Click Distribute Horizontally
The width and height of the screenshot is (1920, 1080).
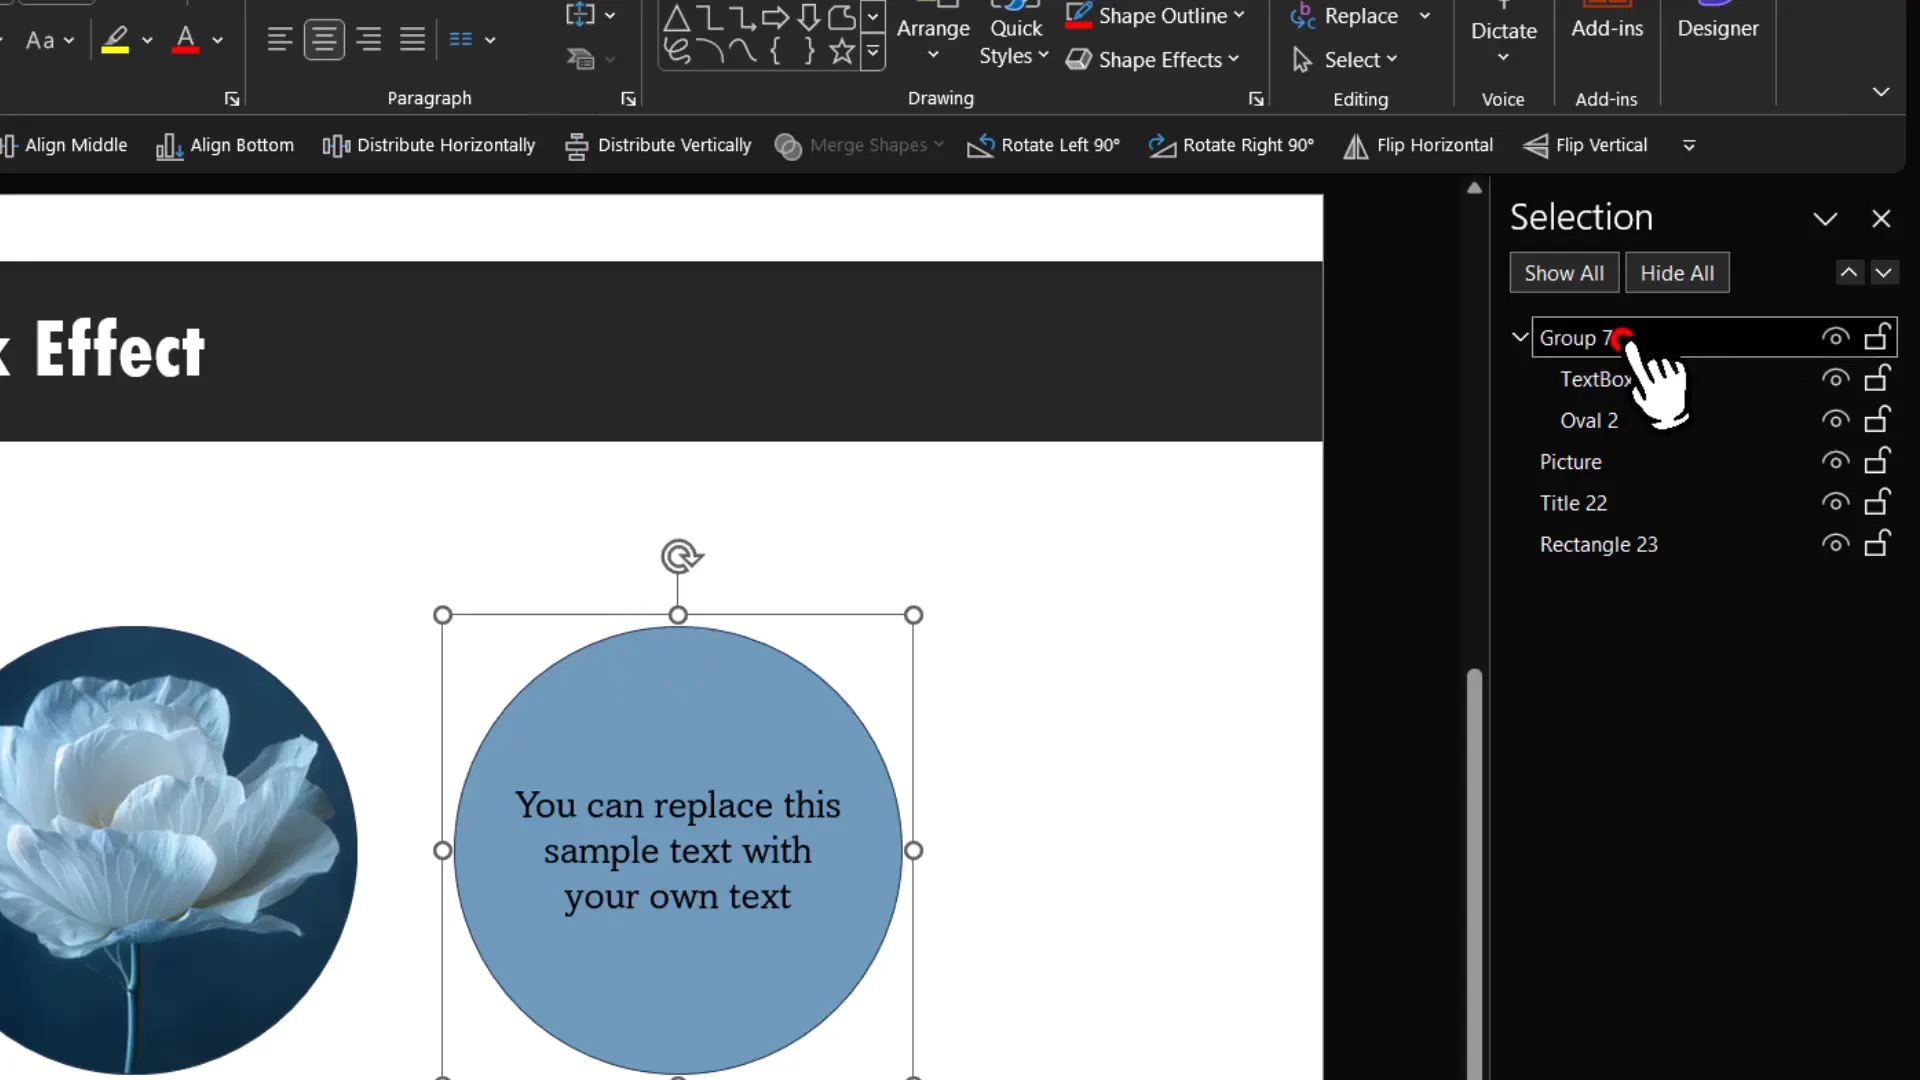pos(429,145)
